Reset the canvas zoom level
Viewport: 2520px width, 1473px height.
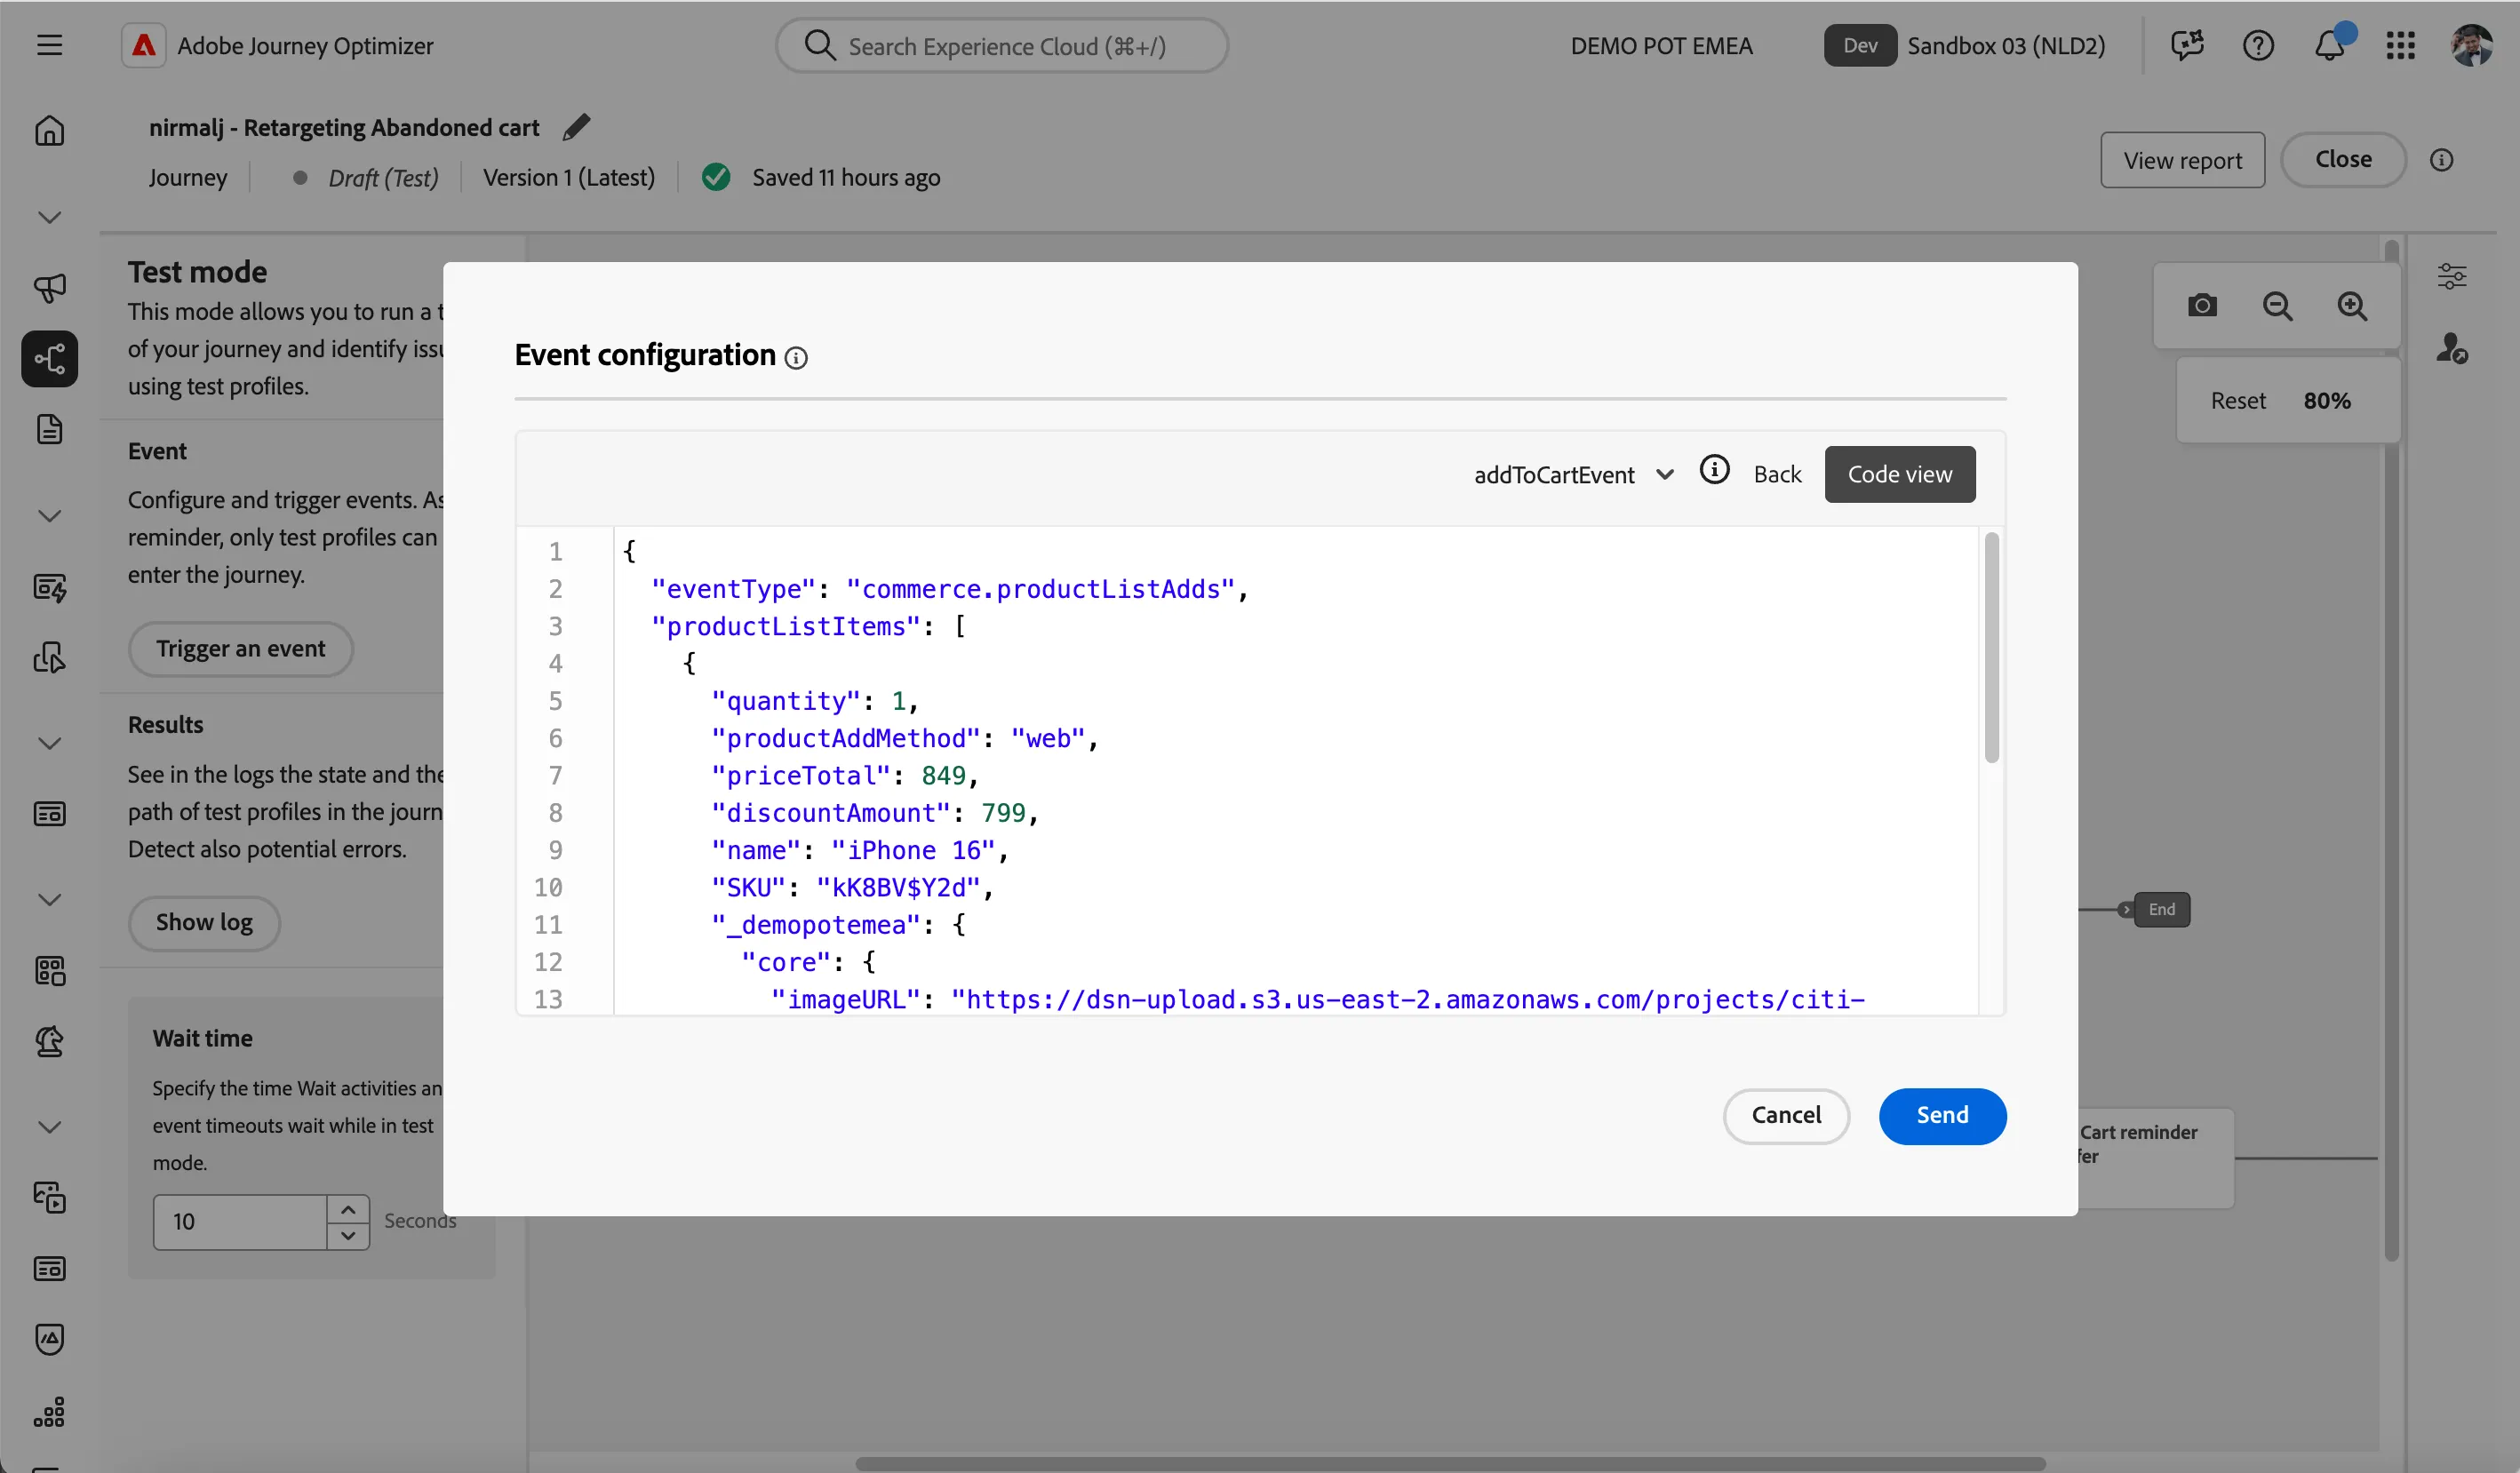pyautogui.click(x=2237, y=400)
